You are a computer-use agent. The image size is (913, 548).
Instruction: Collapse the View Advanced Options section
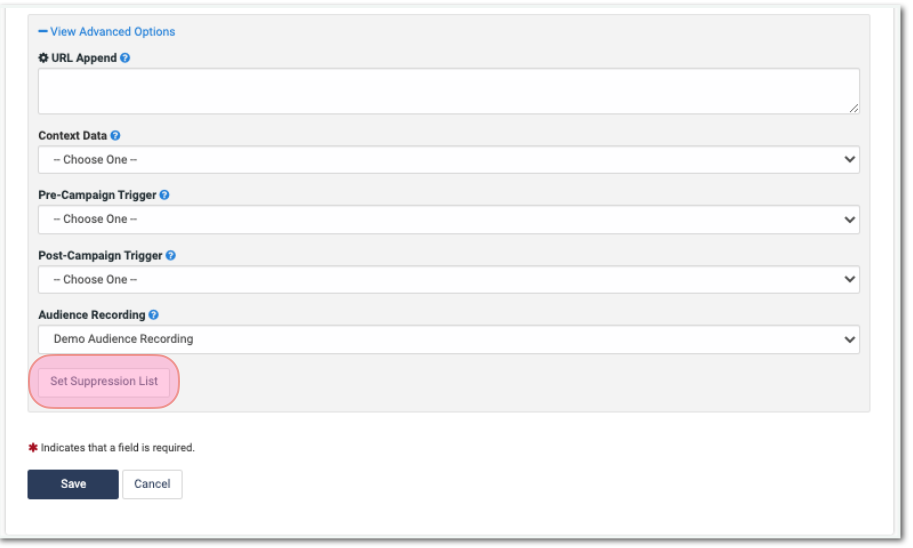pos(107,31)
